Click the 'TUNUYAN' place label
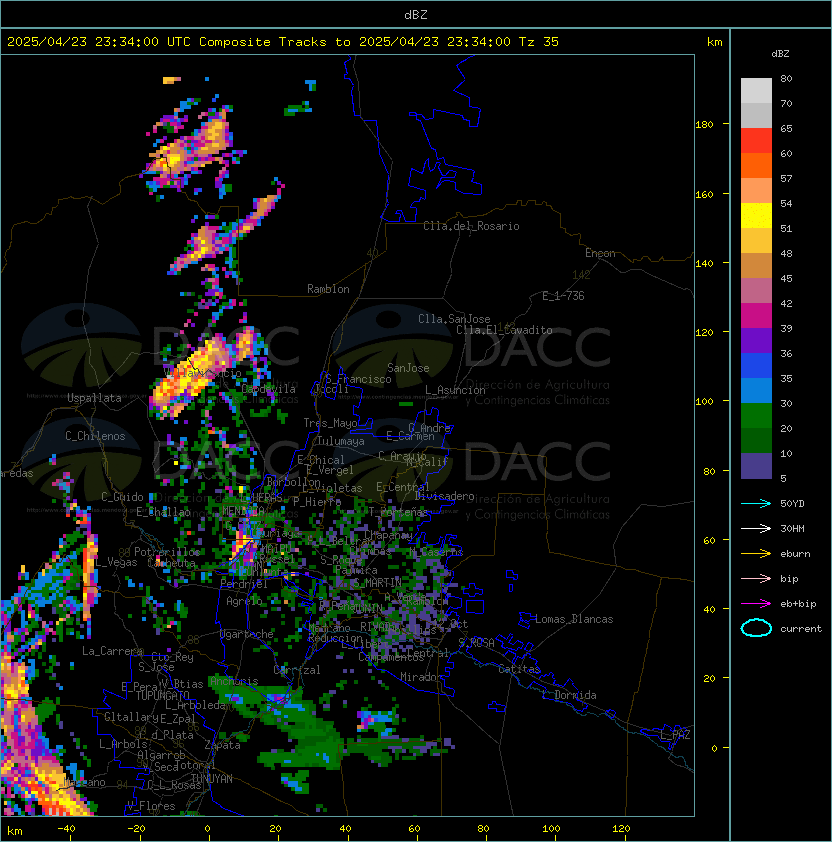The image size is (832, 842). coord(212,779)
